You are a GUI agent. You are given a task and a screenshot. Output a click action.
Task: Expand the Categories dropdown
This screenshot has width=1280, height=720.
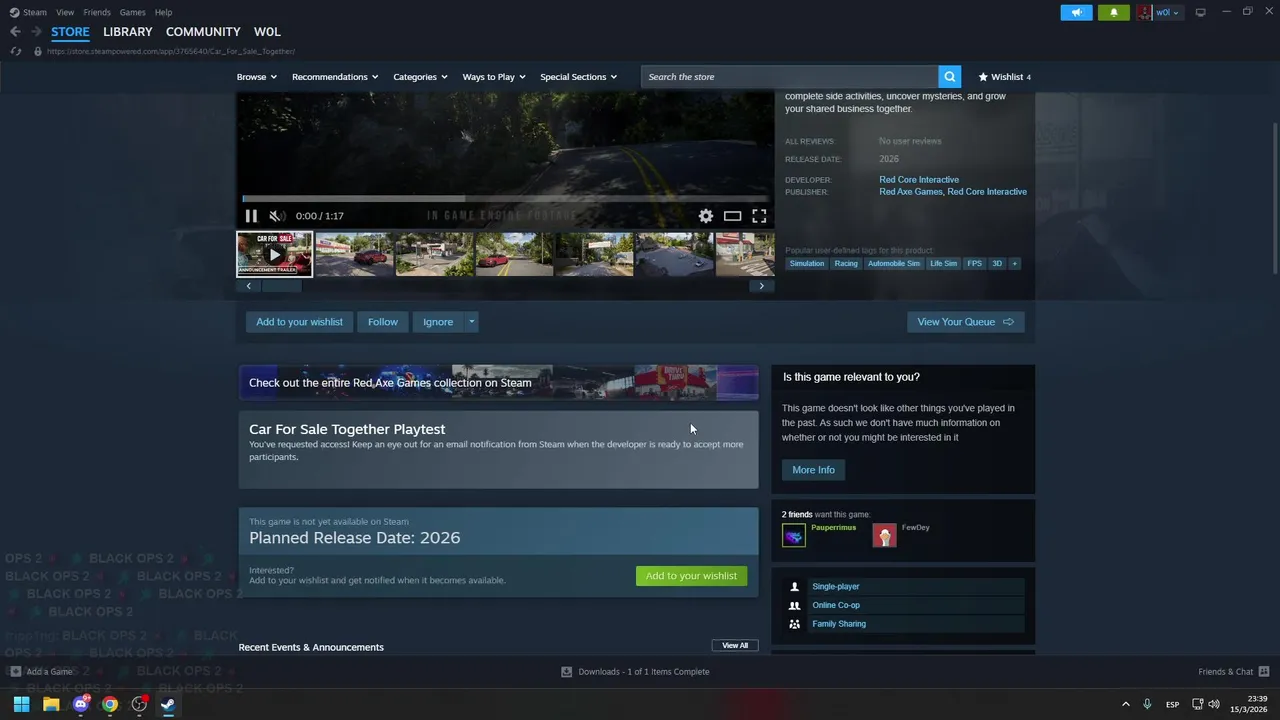coord(420,77)
